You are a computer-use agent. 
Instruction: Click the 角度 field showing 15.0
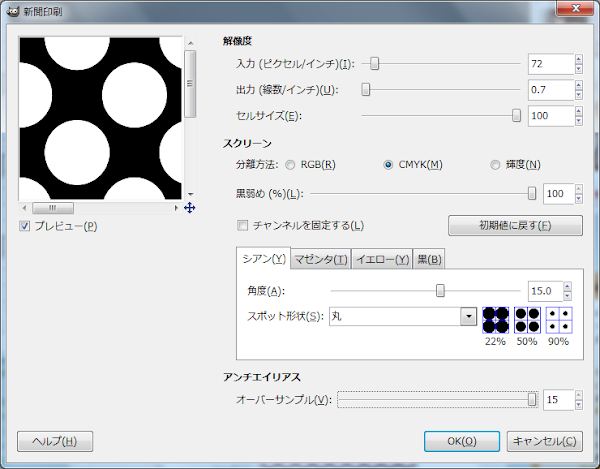tap(546, 291)
